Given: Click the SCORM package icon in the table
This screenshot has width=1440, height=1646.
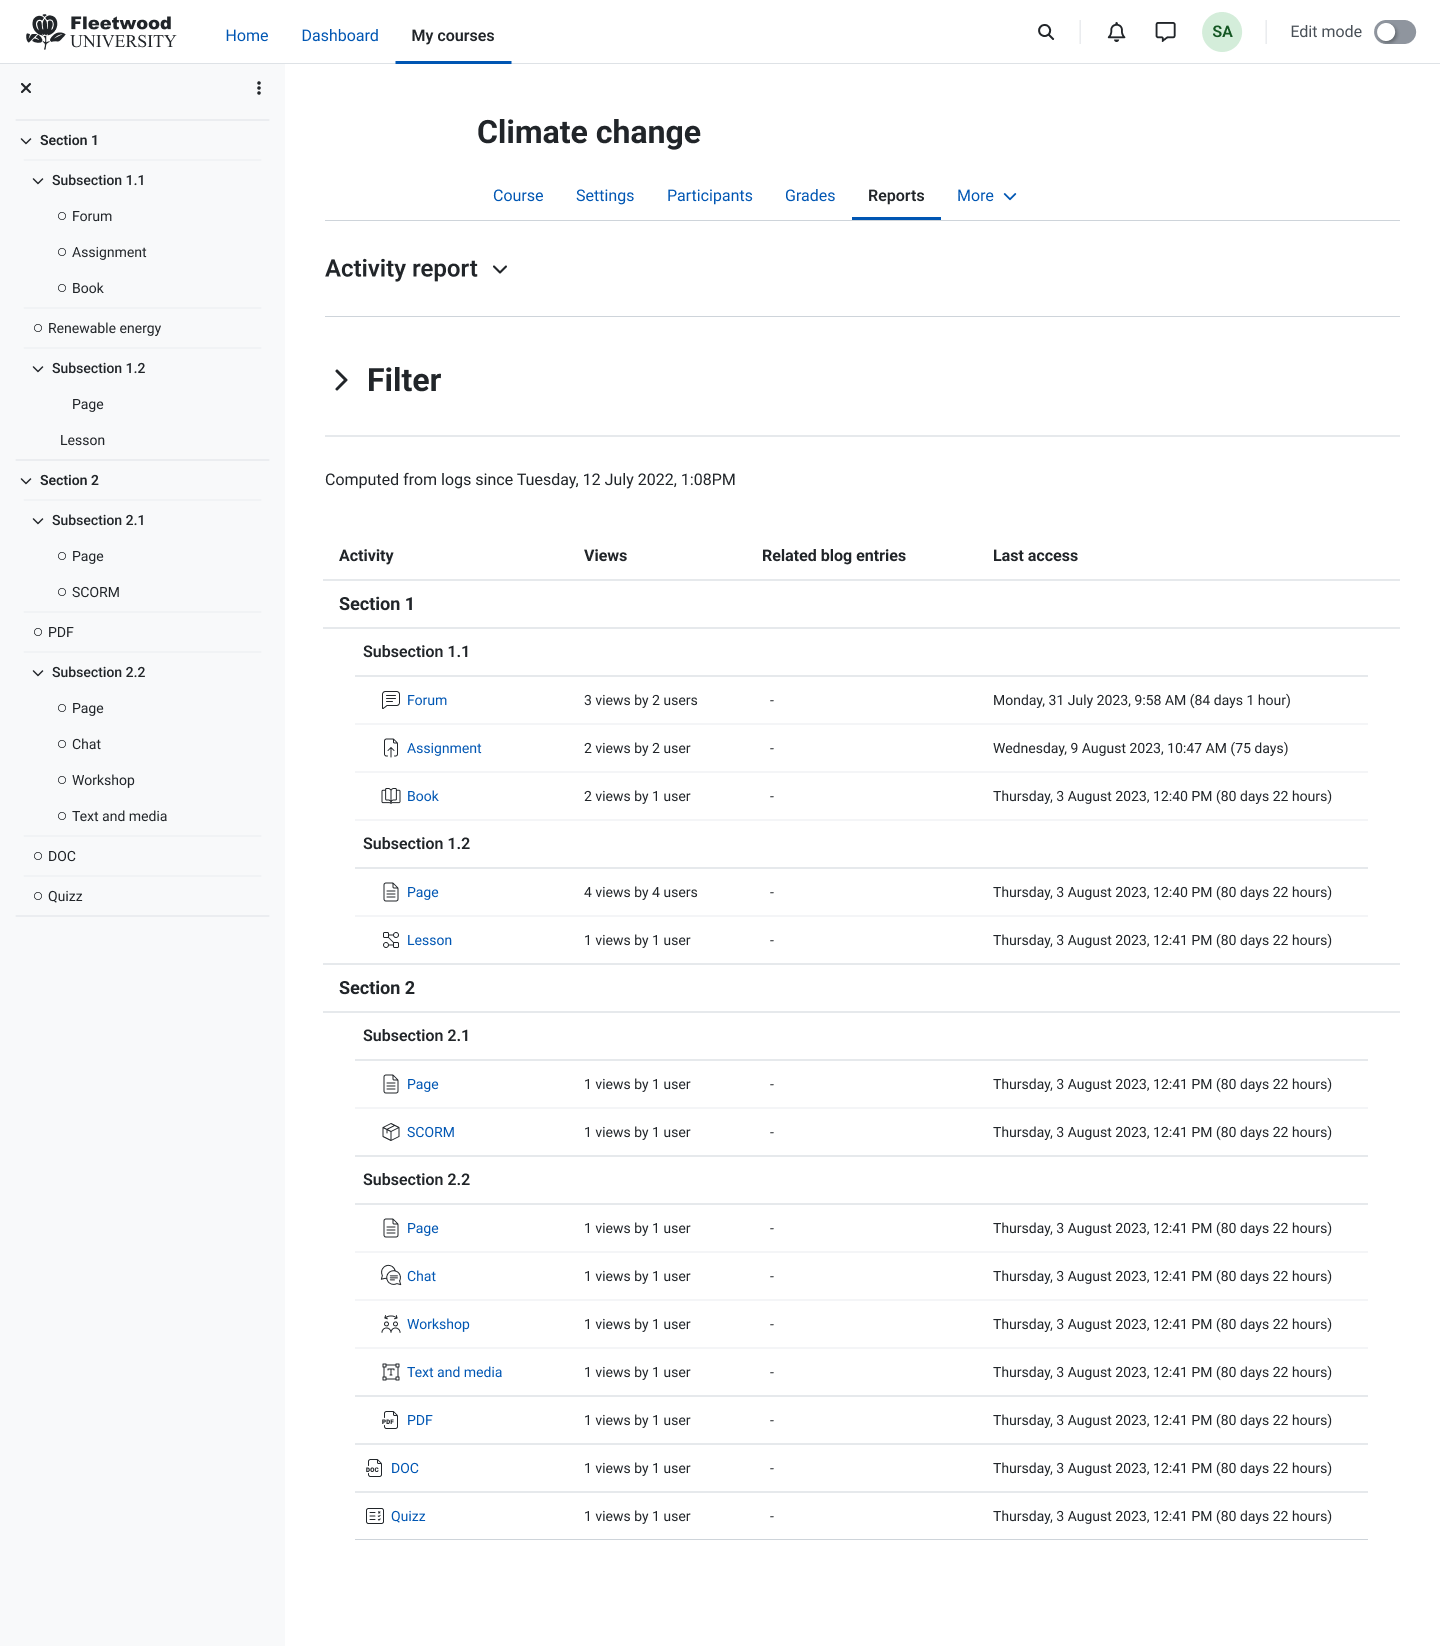Looking at the screenshot, I should (391, 1132).
